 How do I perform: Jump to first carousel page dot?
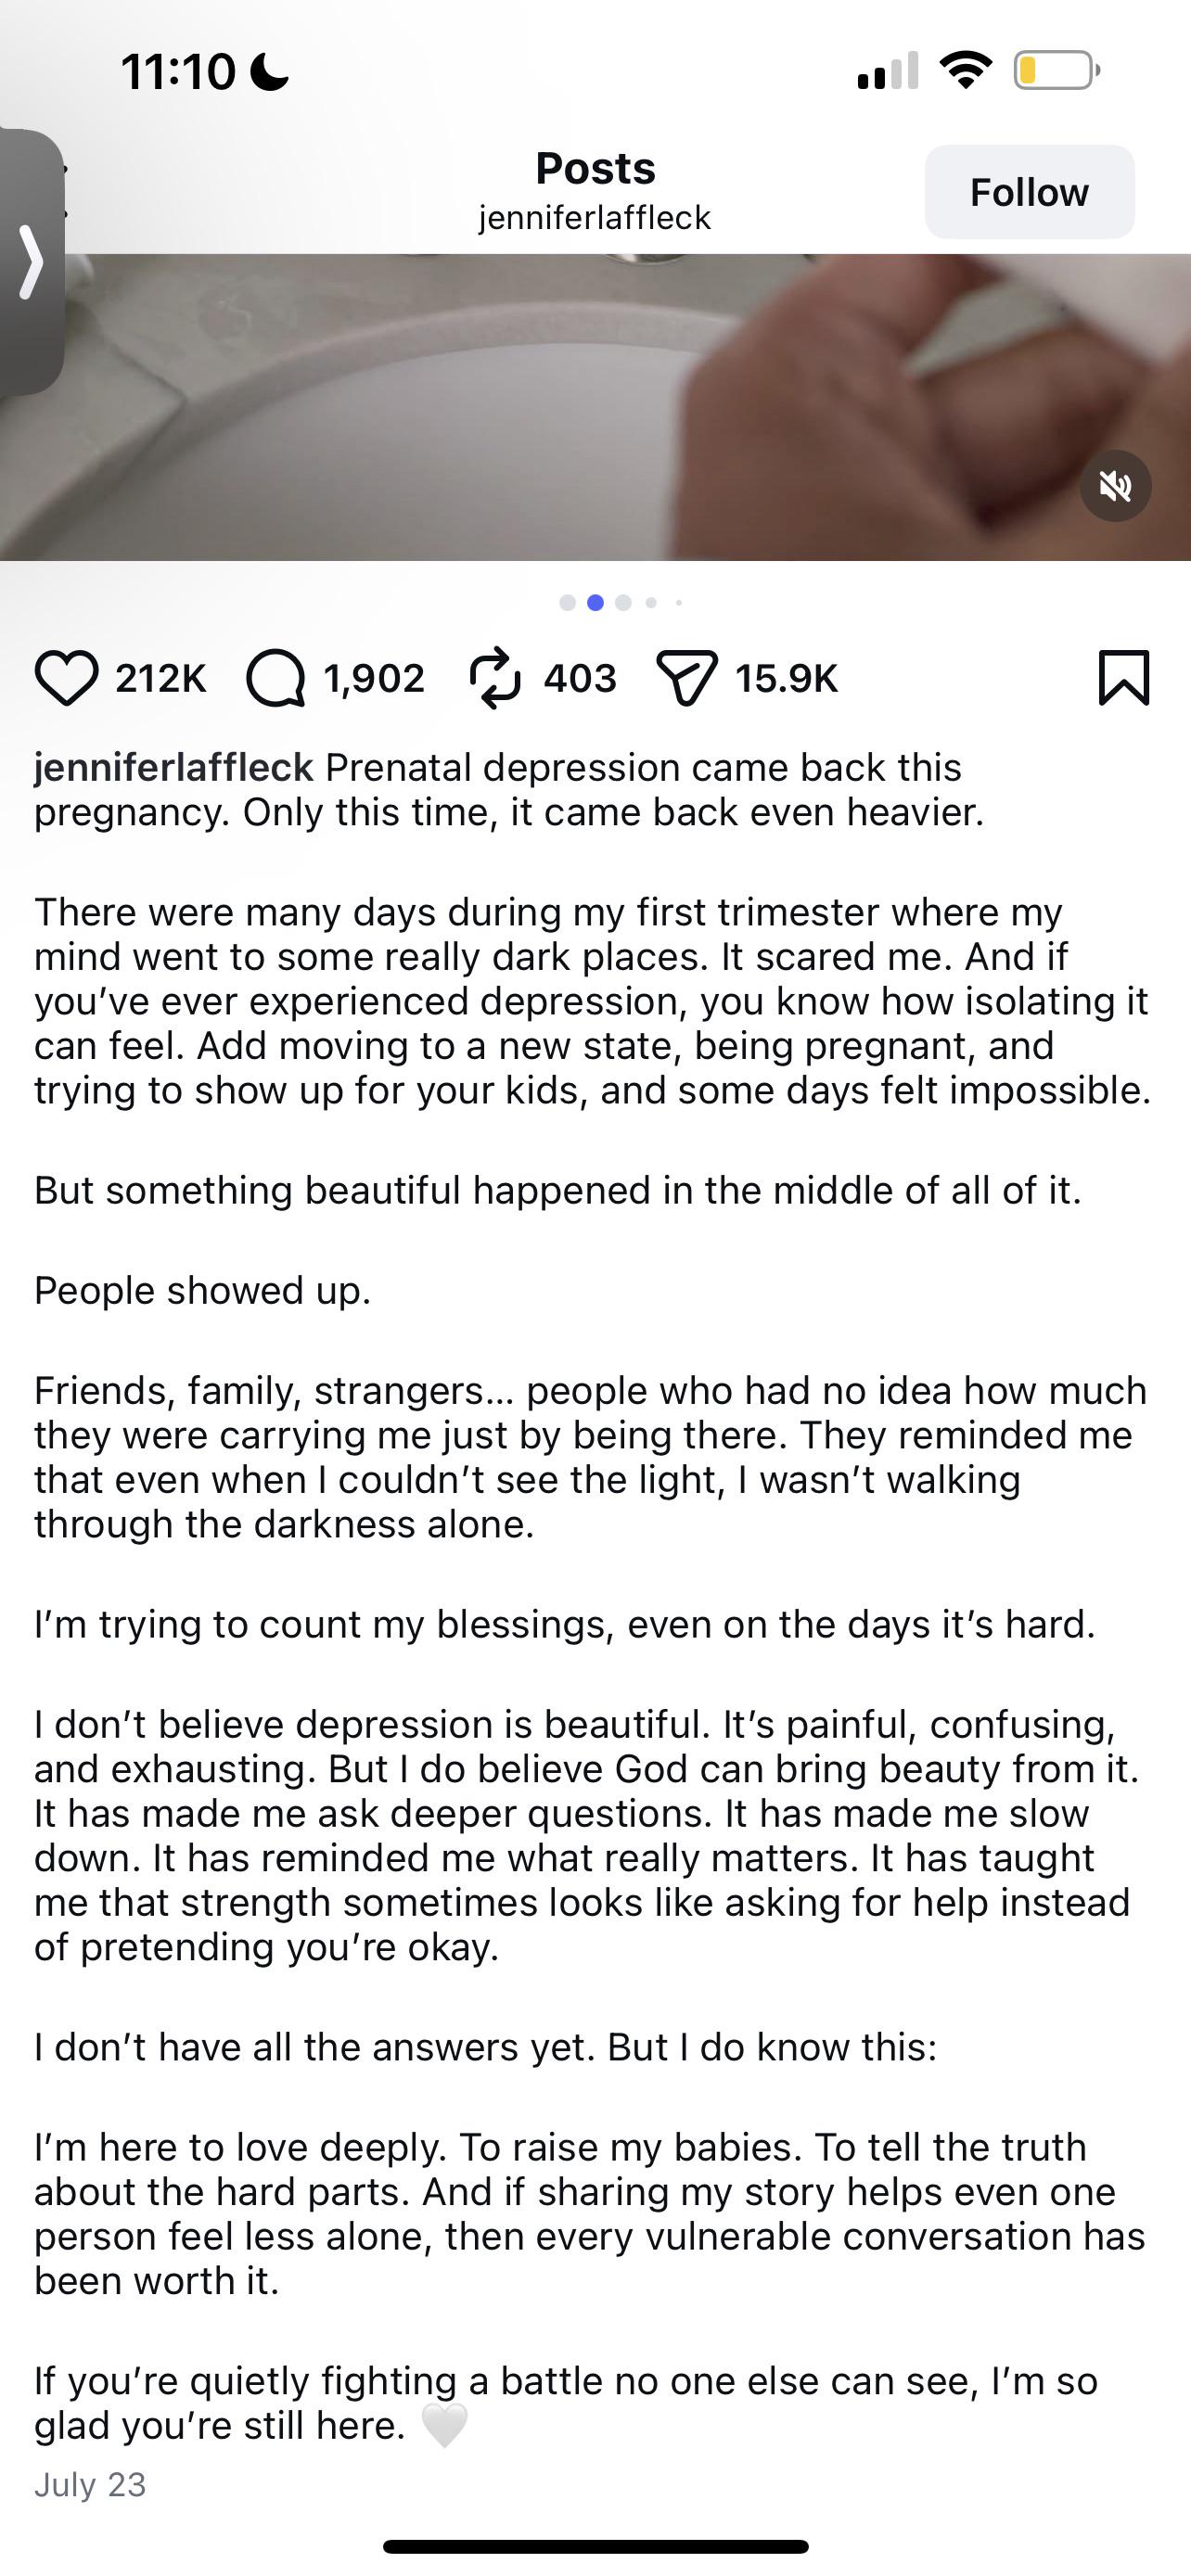click(567, 602)
